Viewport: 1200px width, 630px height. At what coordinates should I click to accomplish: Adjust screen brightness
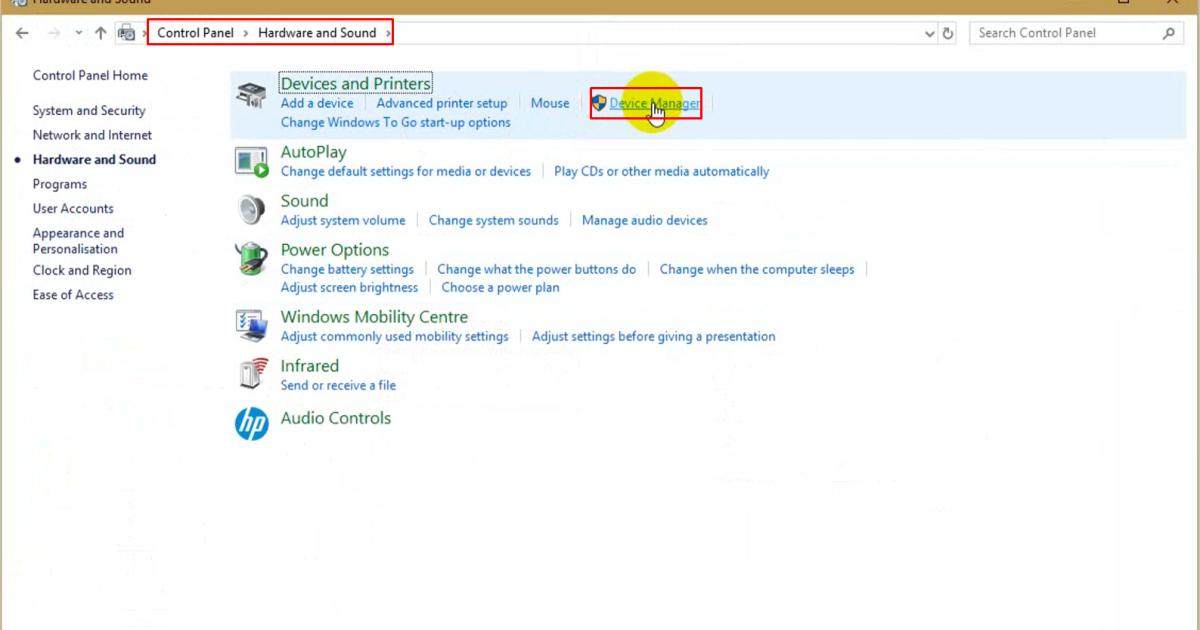[349, 288]
